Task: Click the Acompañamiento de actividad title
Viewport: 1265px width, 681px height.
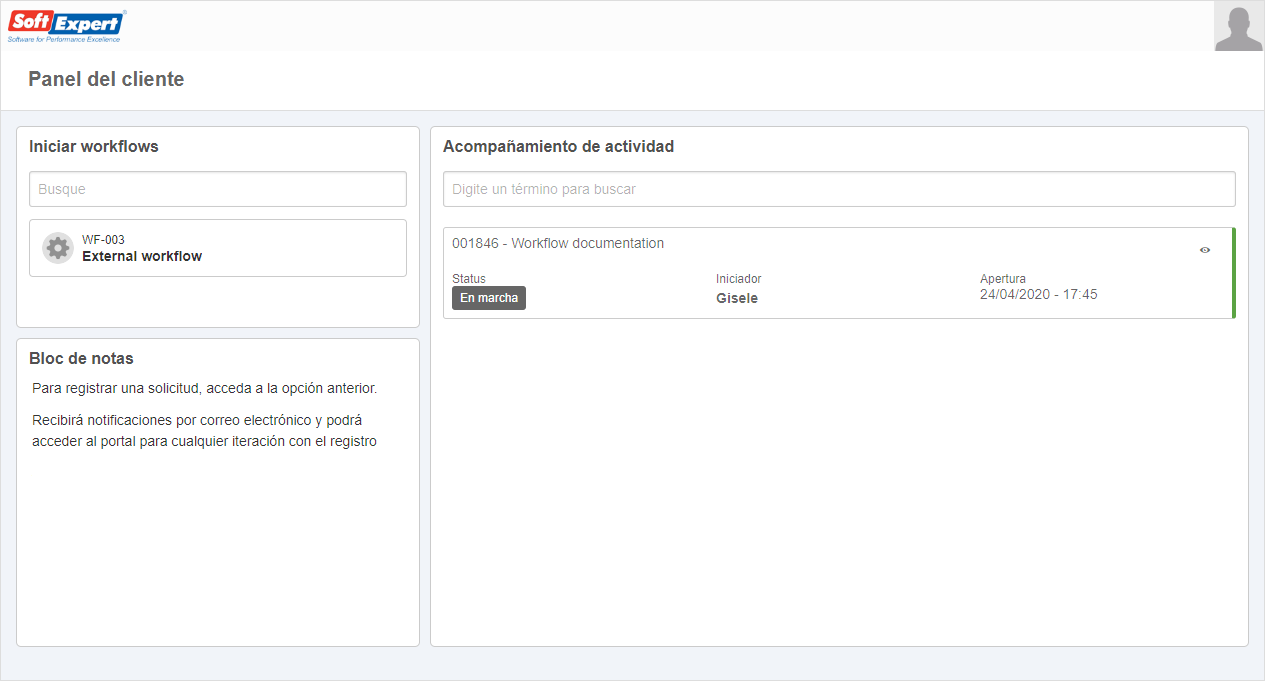Action: 558,146
